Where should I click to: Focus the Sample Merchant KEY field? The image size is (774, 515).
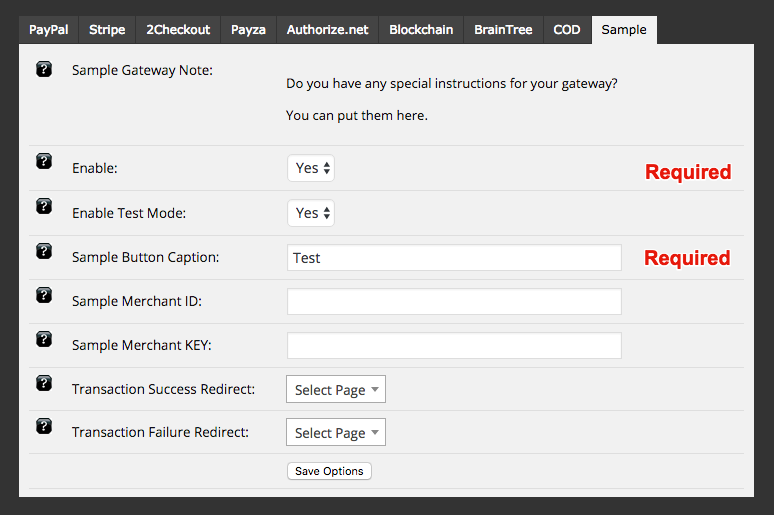click(x=454, y=346)
